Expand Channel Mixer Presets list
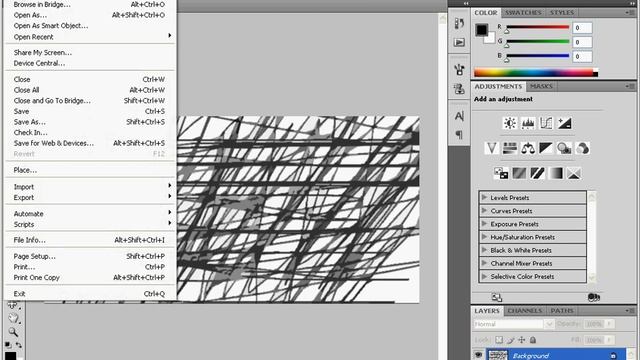 [484, 263]
